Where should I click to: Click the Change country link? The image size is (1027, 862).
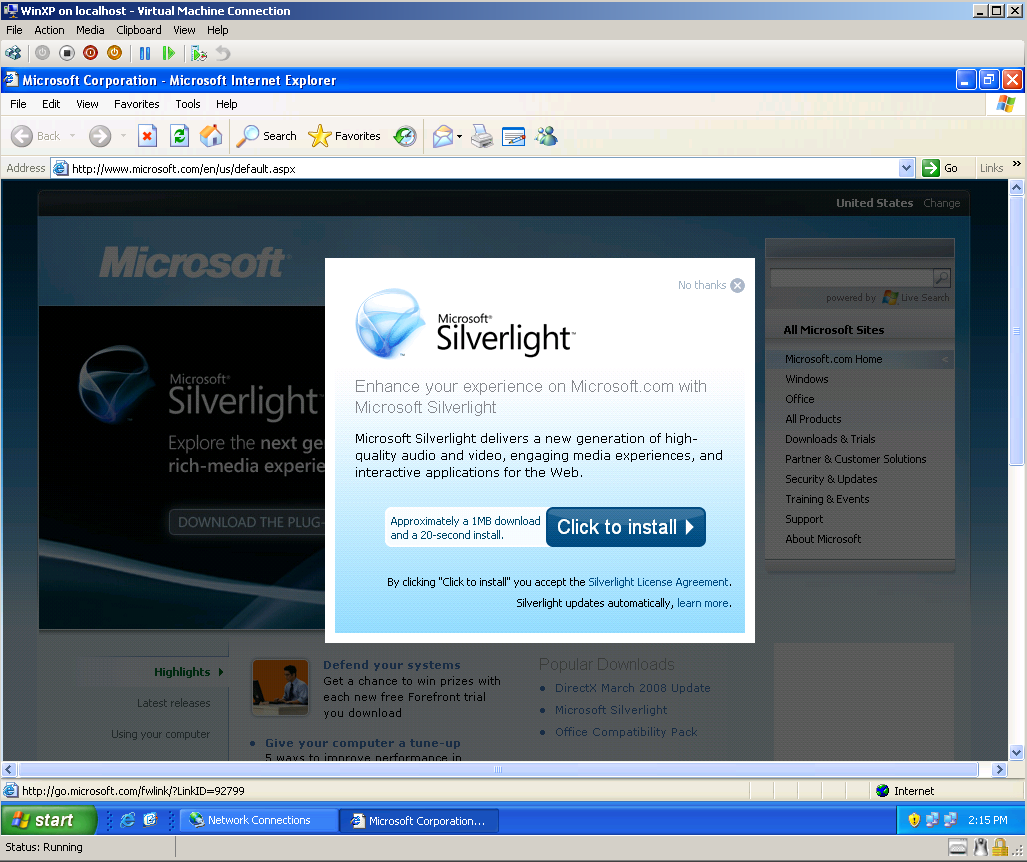click(941, 204)
